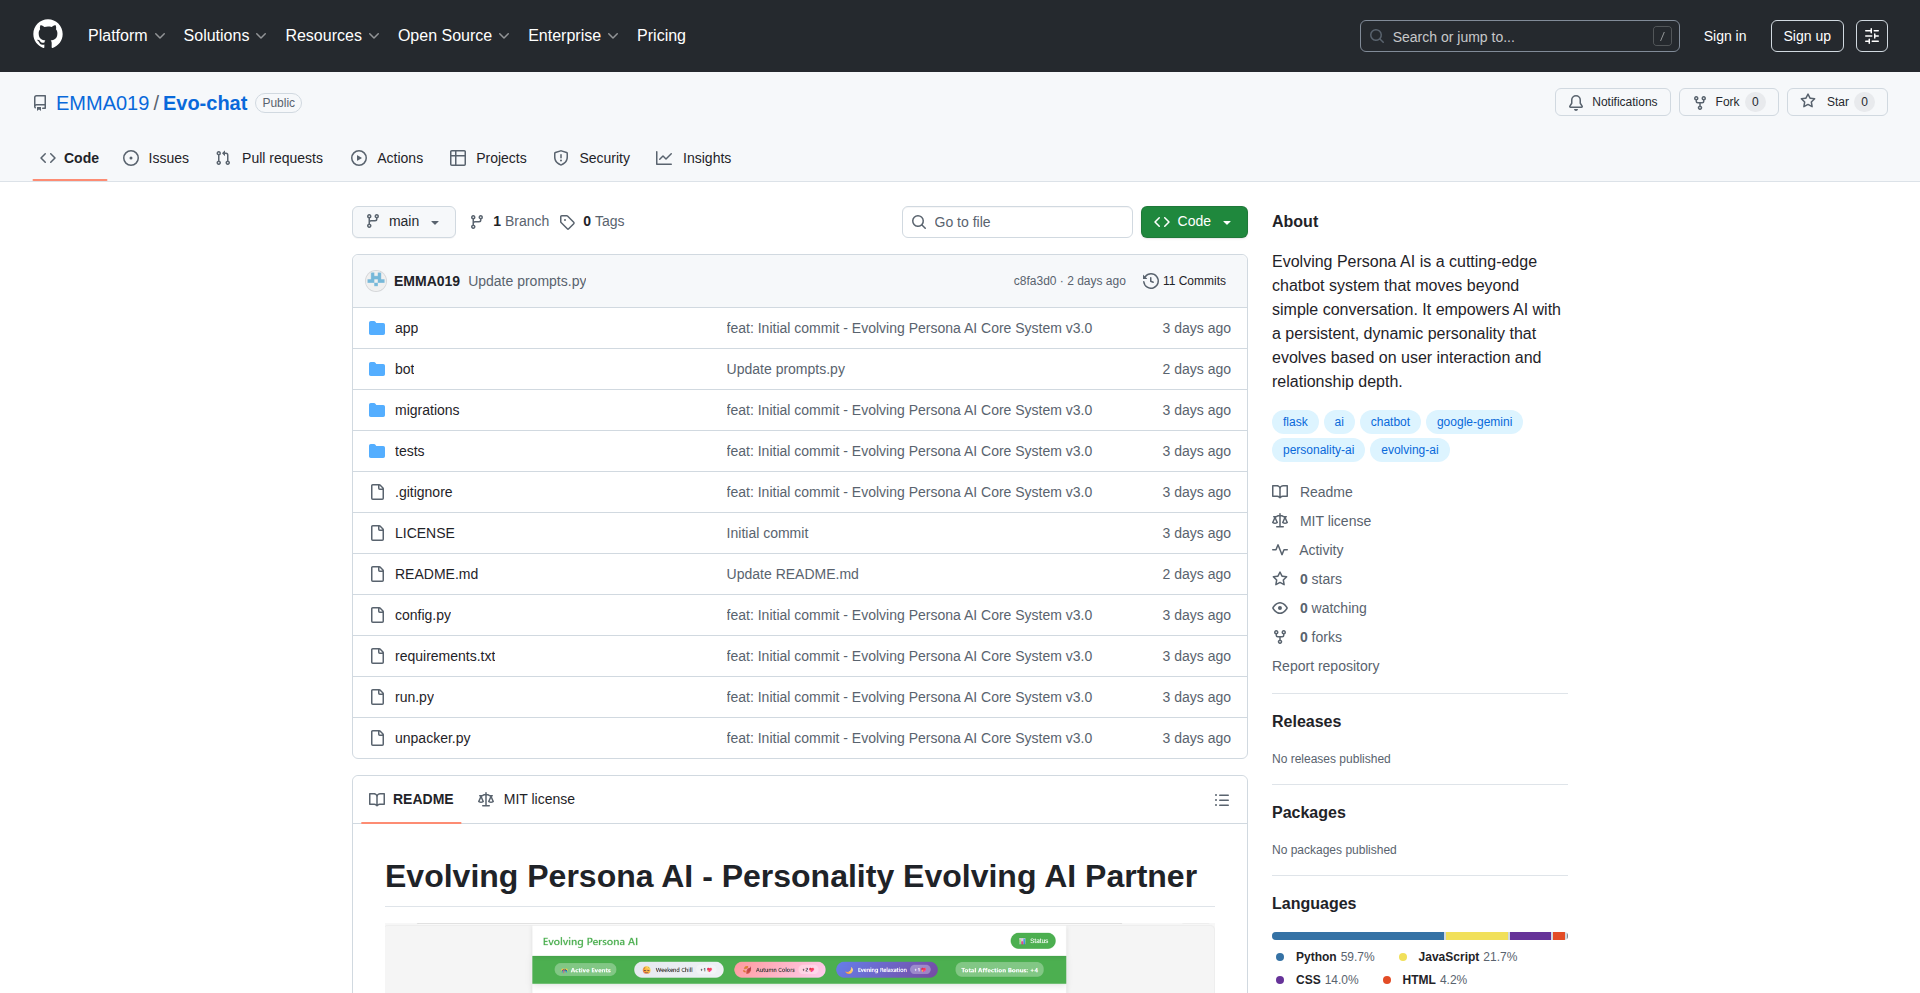Open commit history via the clock icon
This screenshot has width=1920, height=993.
(1150, 281)
